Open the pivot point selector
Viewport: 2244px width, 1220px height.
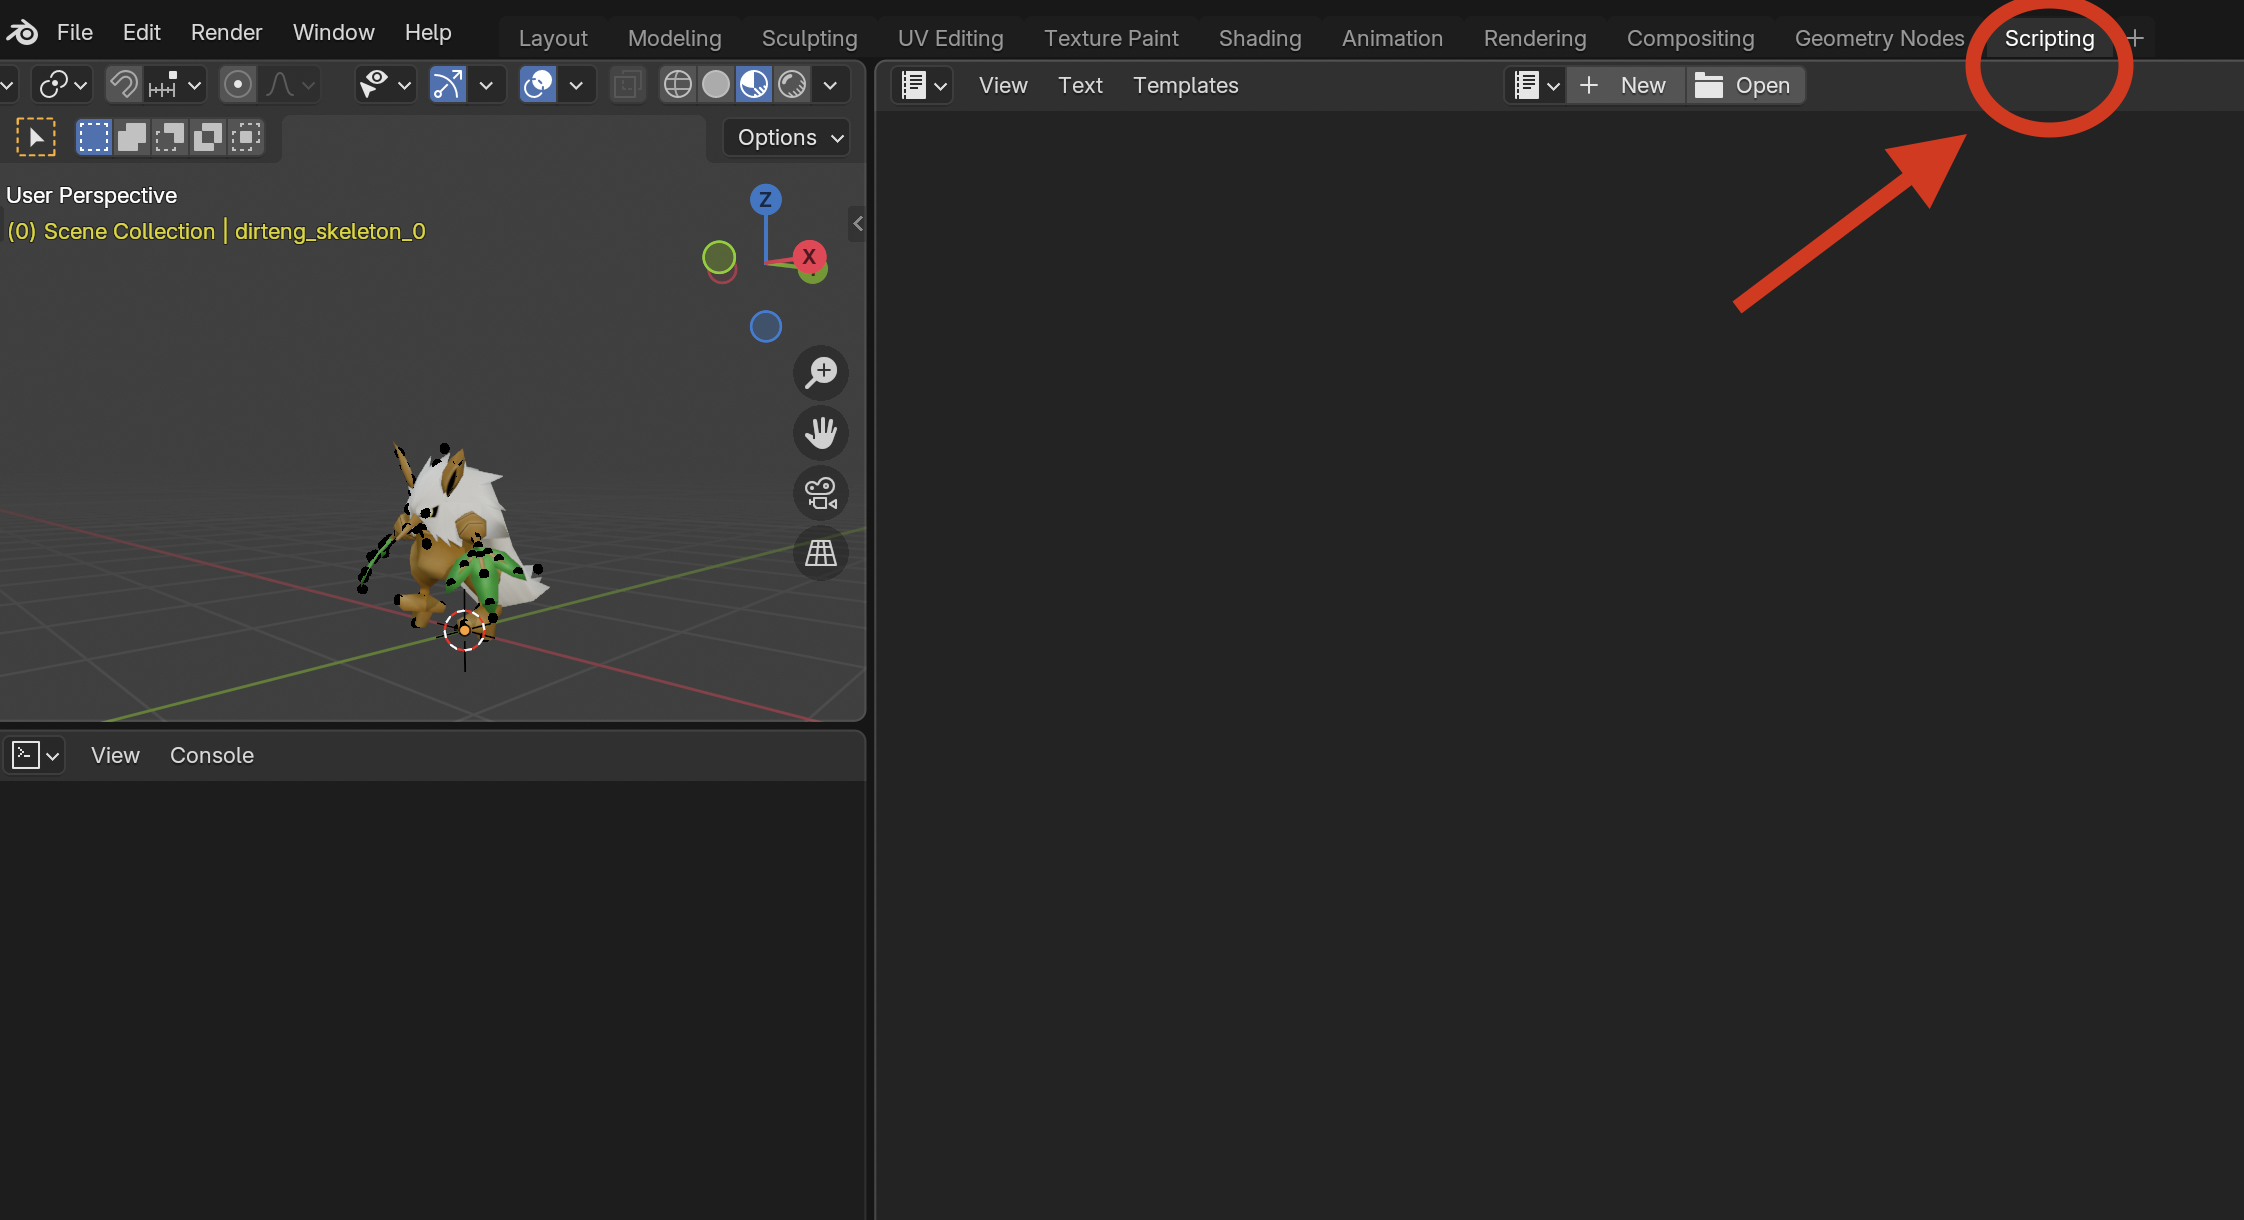pyautogui.click(x=62, y=85)
